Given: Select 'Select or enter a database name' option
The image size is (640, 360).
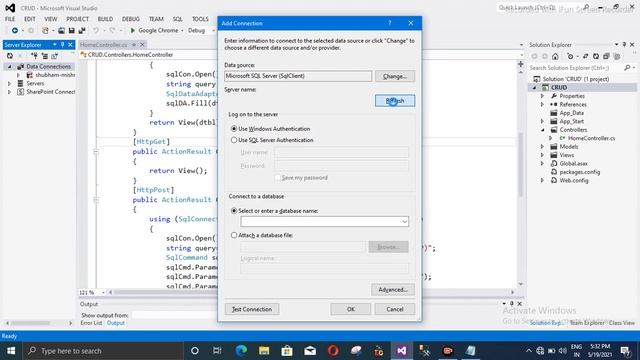Looking at the screenshot, I should coord(234,211).
